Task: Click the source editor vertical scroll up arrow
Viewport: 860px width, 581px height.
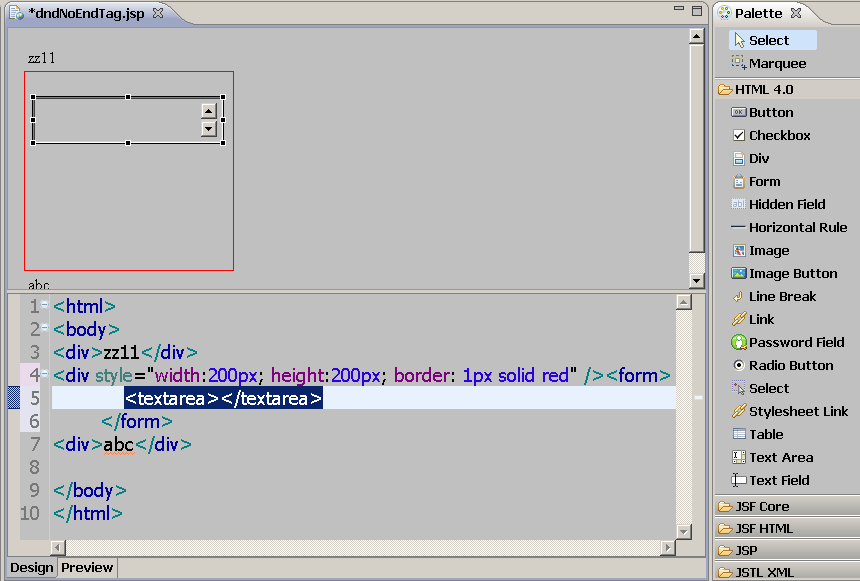Action: tap(683, 302)
